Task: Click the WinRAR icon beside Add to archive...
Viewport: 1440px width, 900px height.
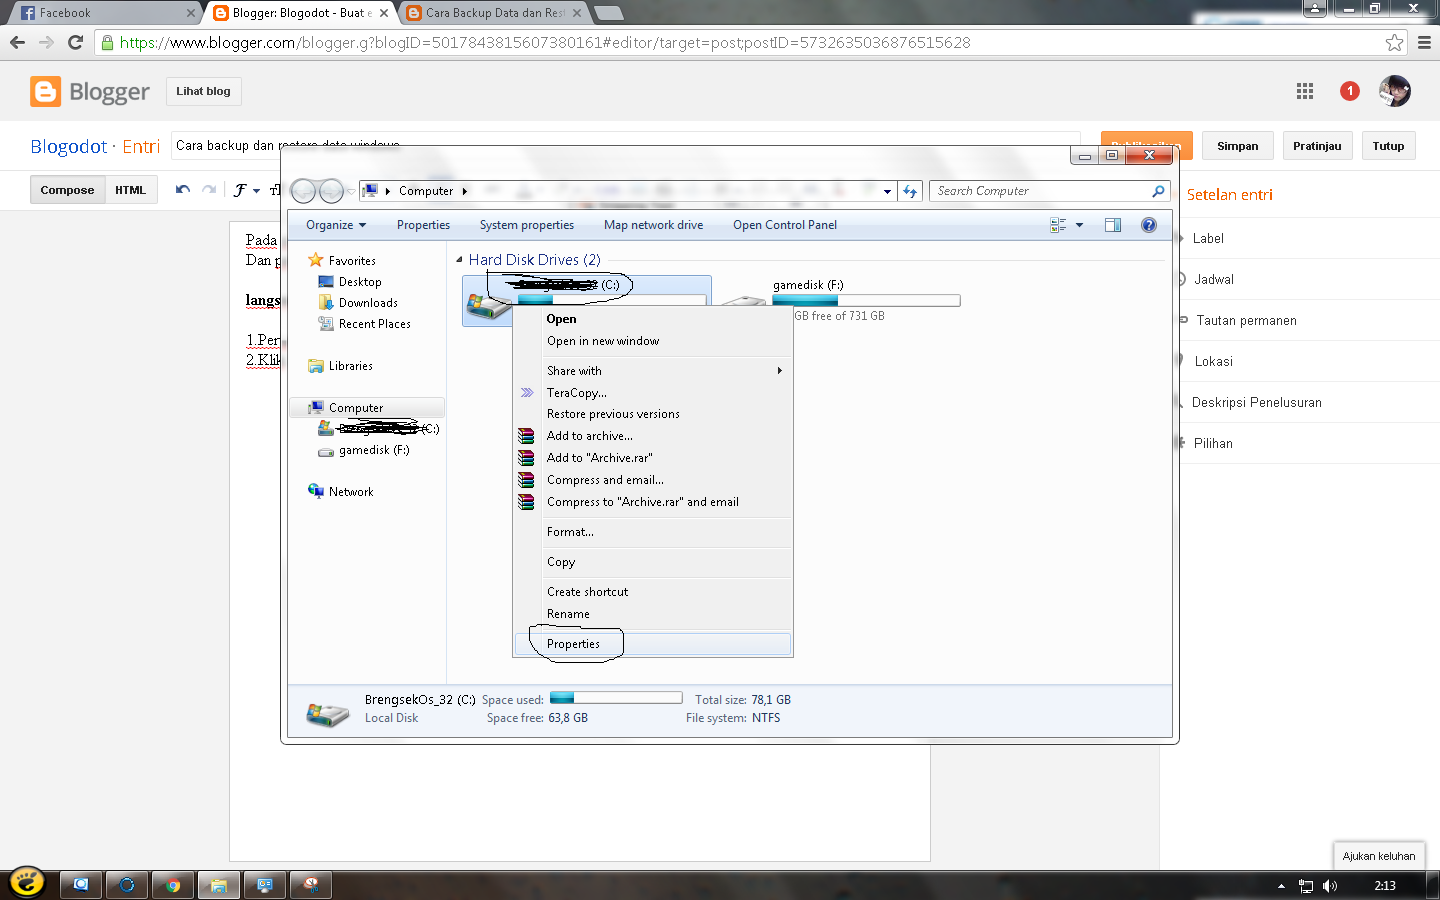Action: [x=526, y=436]
